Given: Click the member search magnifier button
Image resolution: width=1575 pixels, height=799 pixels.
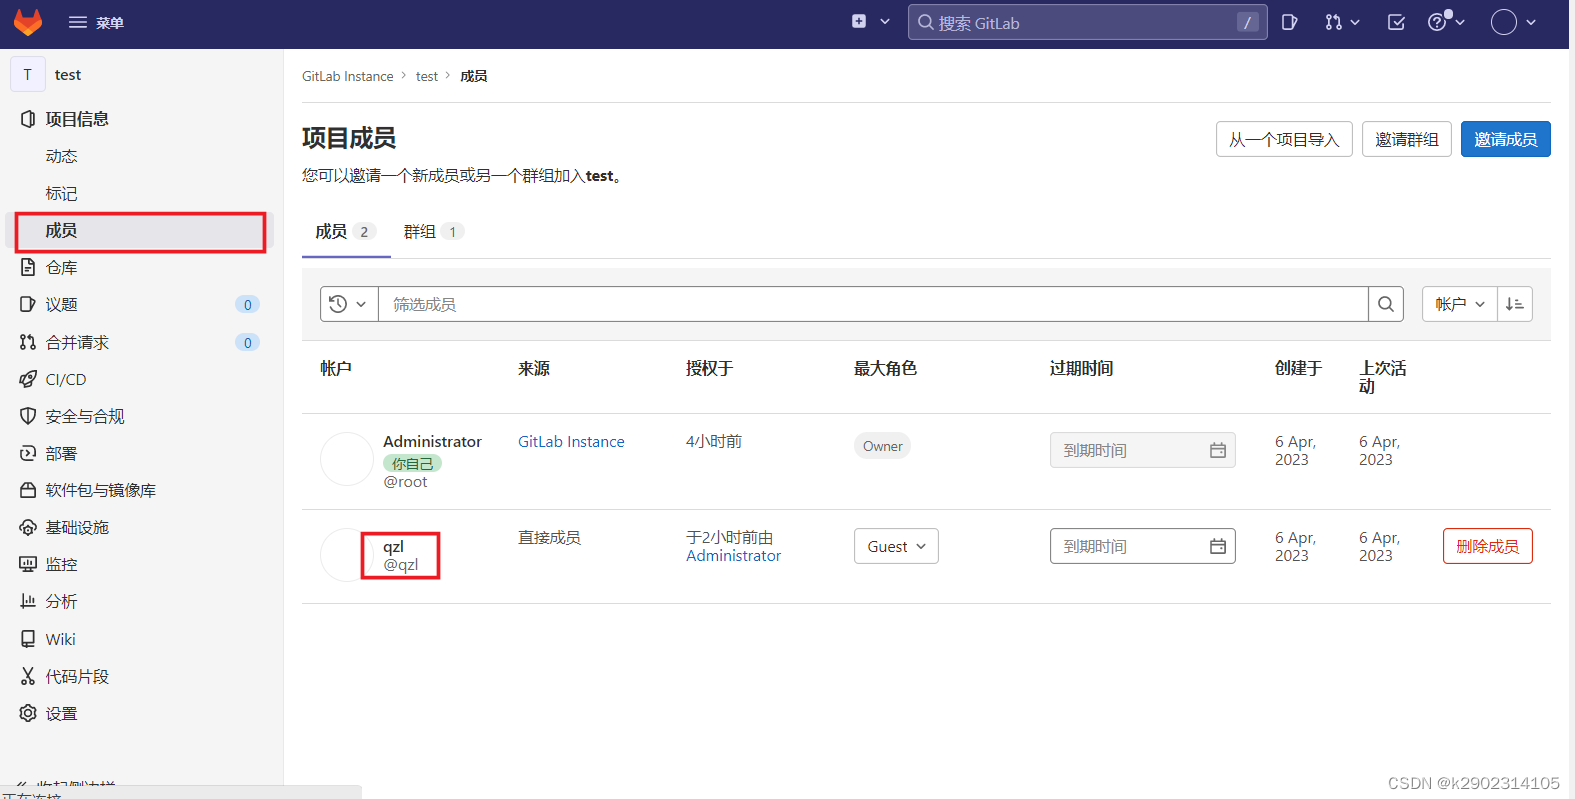Looking at the screenshot, I should [x=1386, y=304].
